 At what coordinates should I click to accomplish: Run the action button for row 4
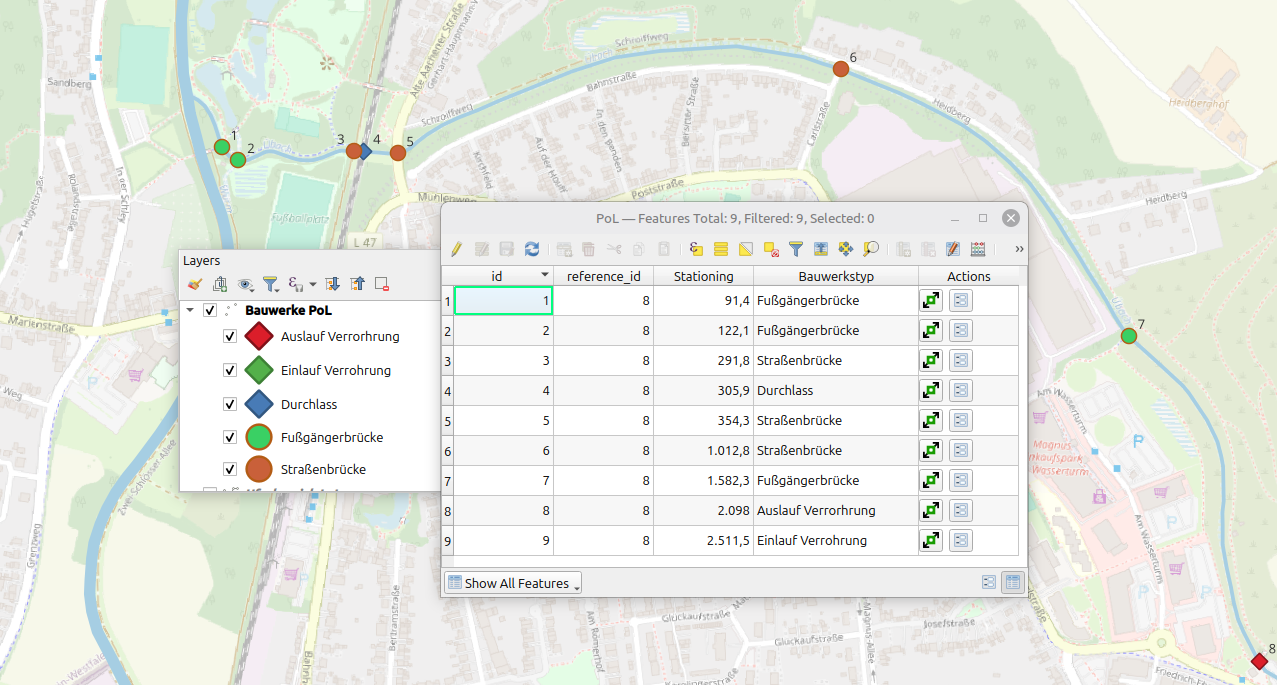click(x=931, y=390)
